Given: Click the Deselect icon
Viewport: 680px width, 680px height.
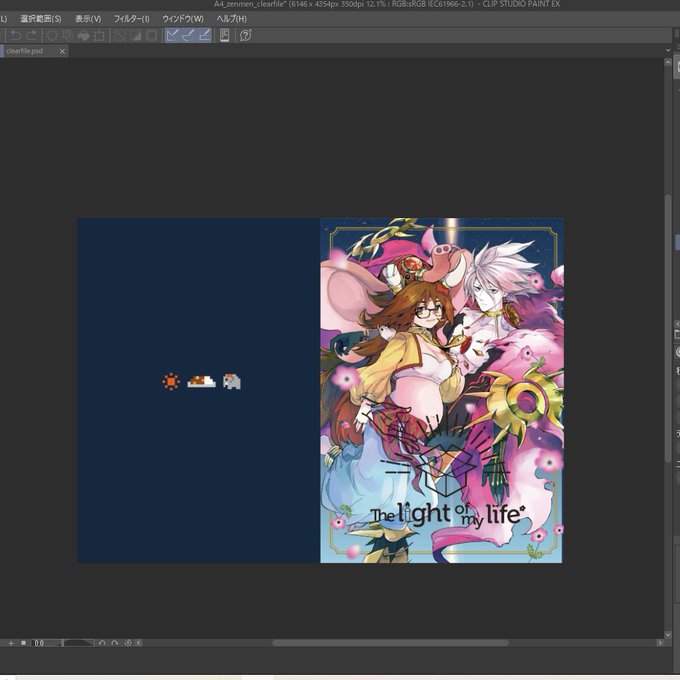Looking at the screenshot, I should 120,36.
